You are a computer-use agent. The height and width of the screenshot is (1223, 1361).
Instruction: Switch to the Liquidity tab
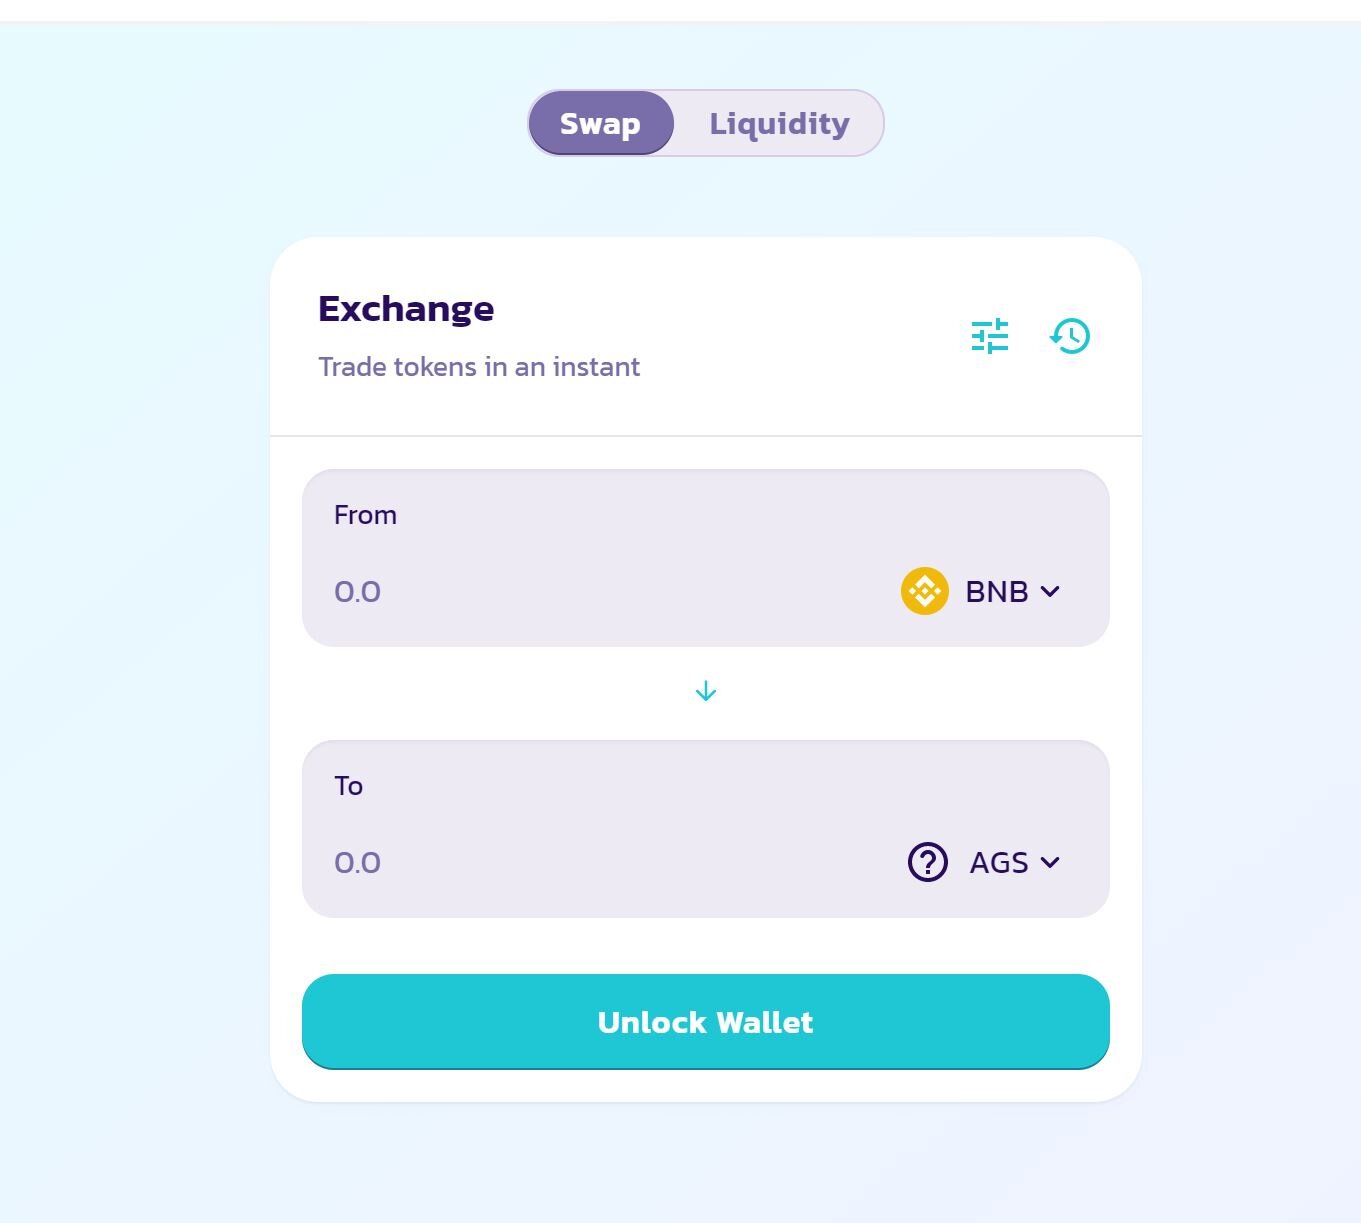[x=779, y=123]
